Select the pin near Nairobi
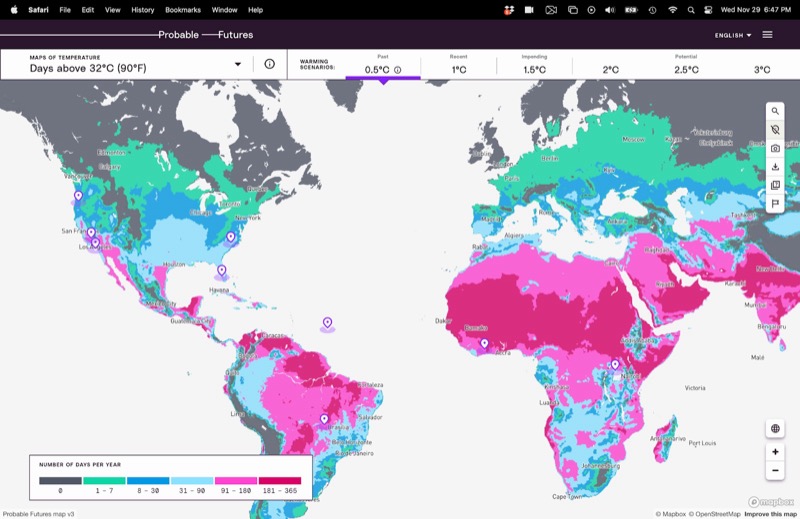800x519 pixels. [615, 365]
